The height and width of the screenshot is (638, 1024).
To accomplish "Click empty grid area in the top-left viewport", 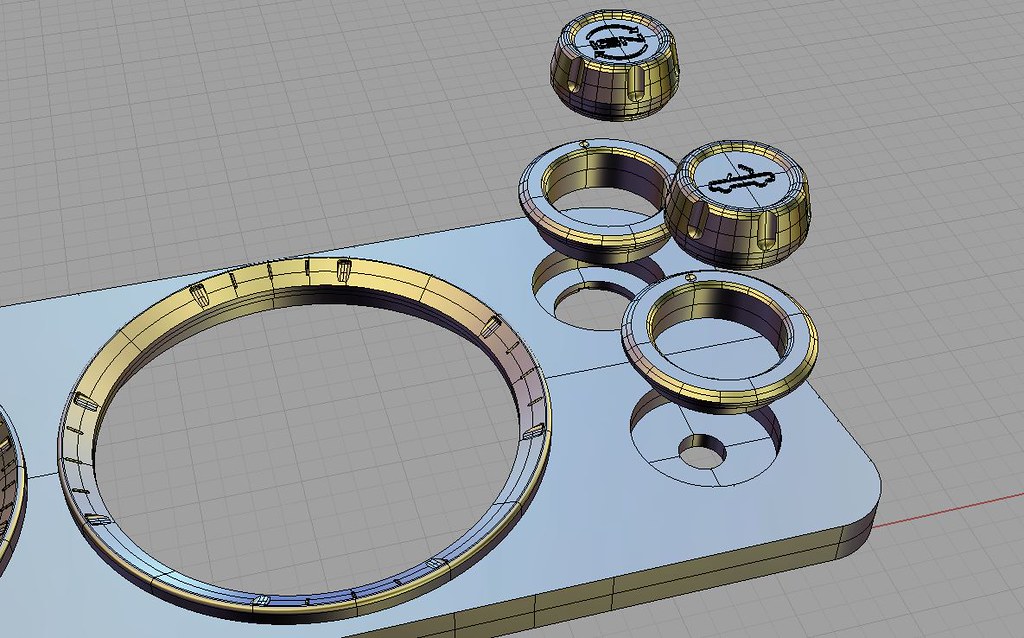I will [150, 100].
